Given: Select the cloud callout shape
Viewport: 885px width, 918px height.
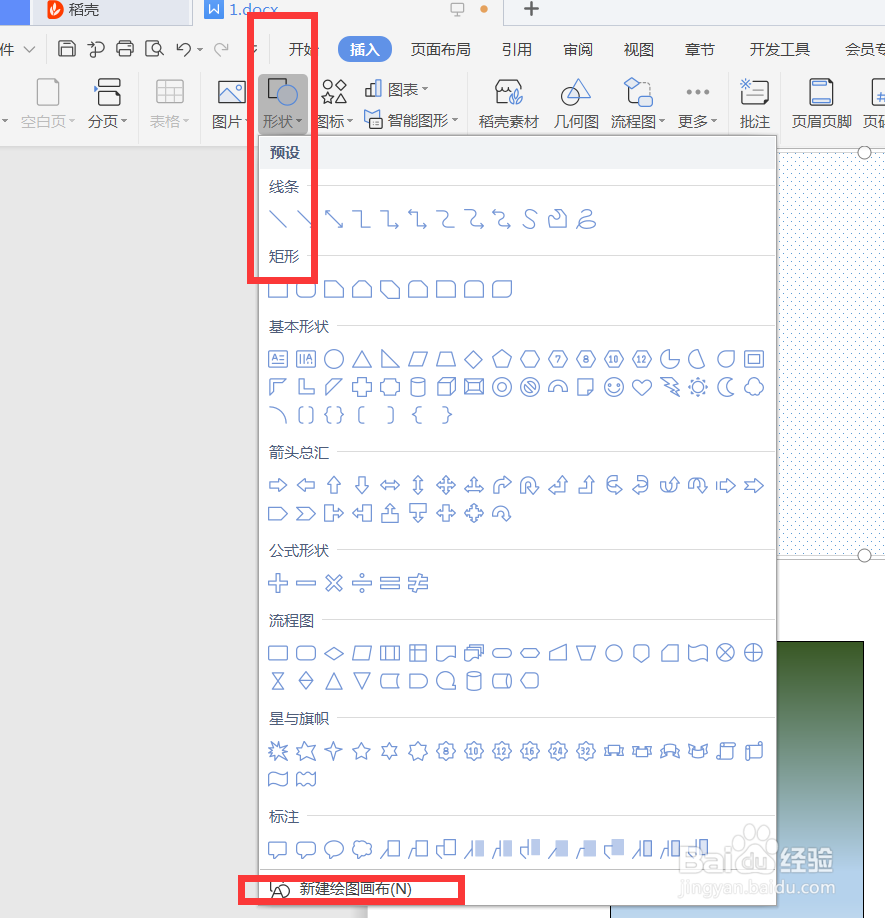Looking at the screenshot, I should click(362, 850).
